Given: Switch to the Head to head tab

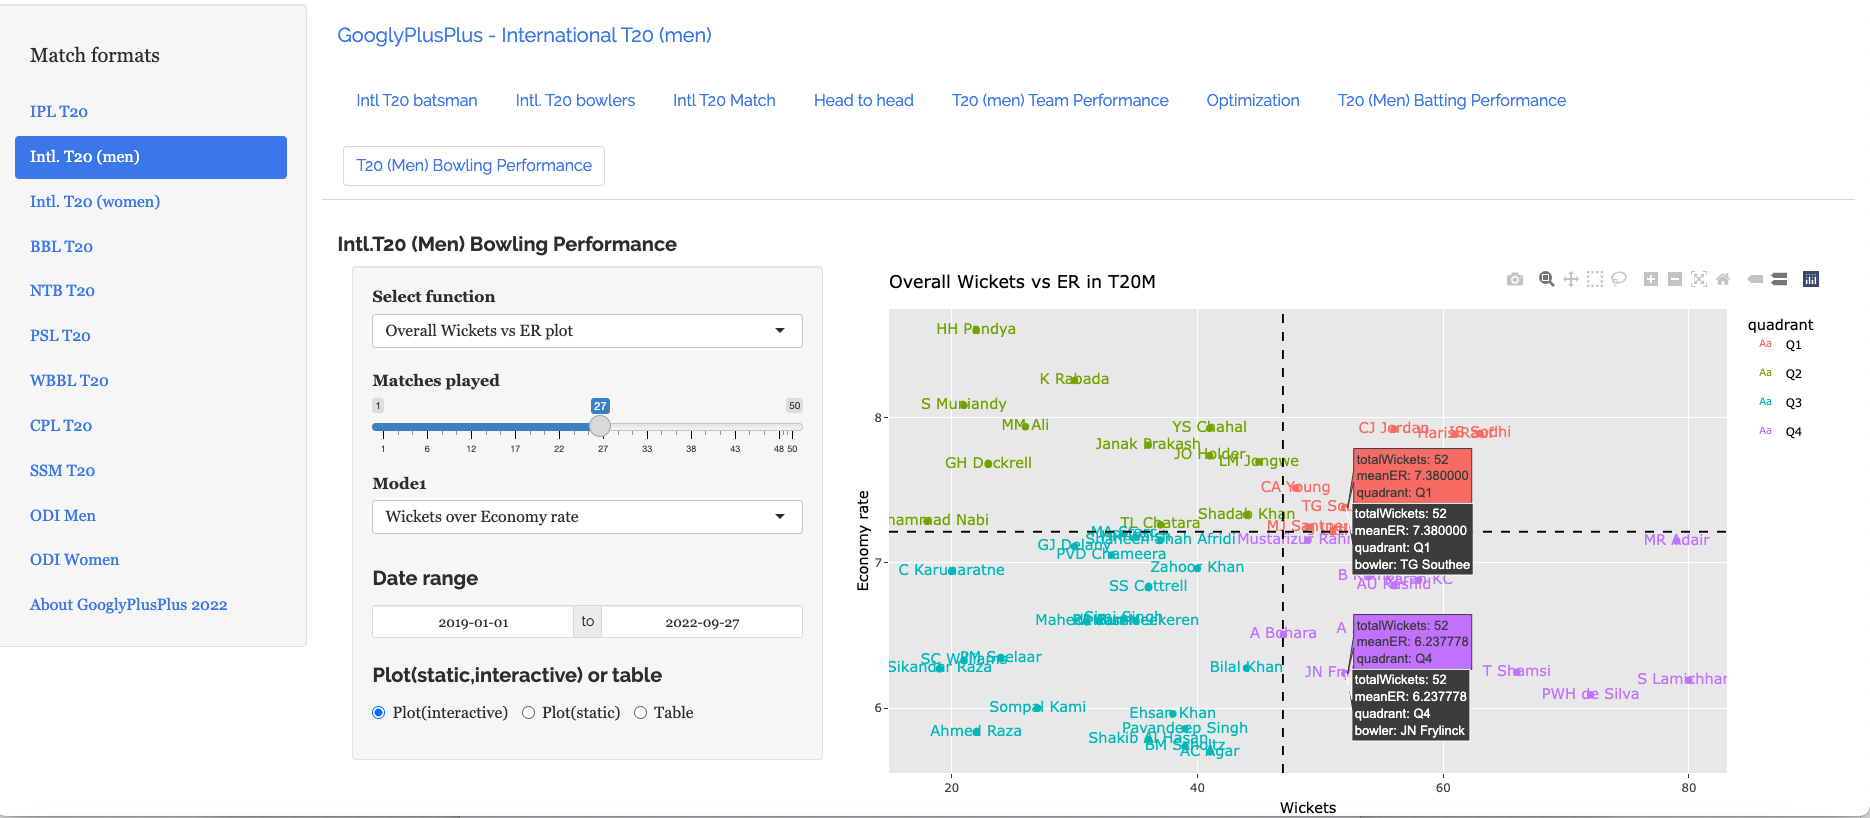Looking at the screenshot, I should 863,101.
